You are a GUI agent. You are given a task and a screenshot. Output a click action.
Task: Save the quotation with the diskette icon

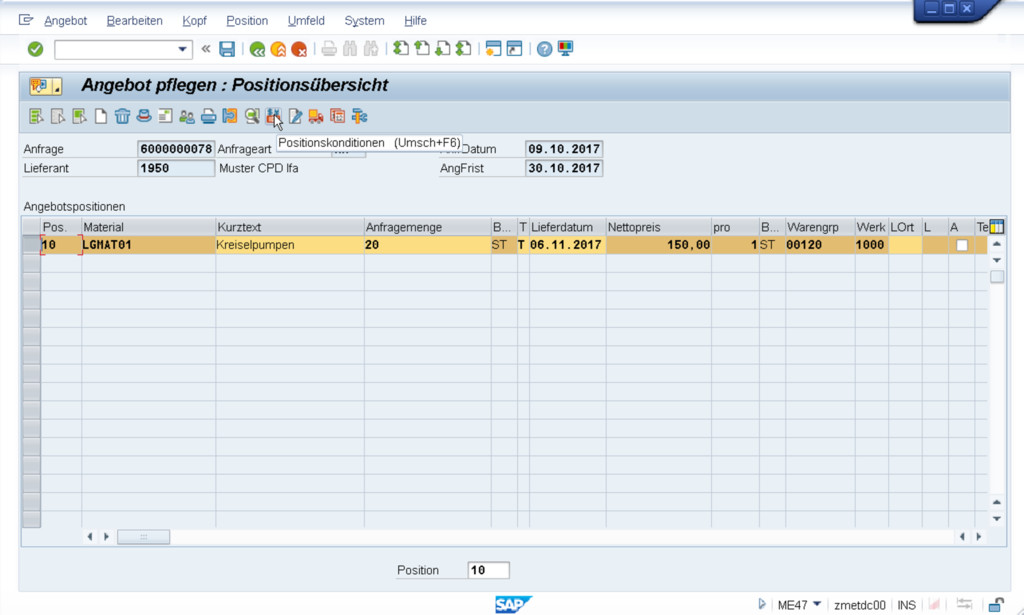point(227,49)
